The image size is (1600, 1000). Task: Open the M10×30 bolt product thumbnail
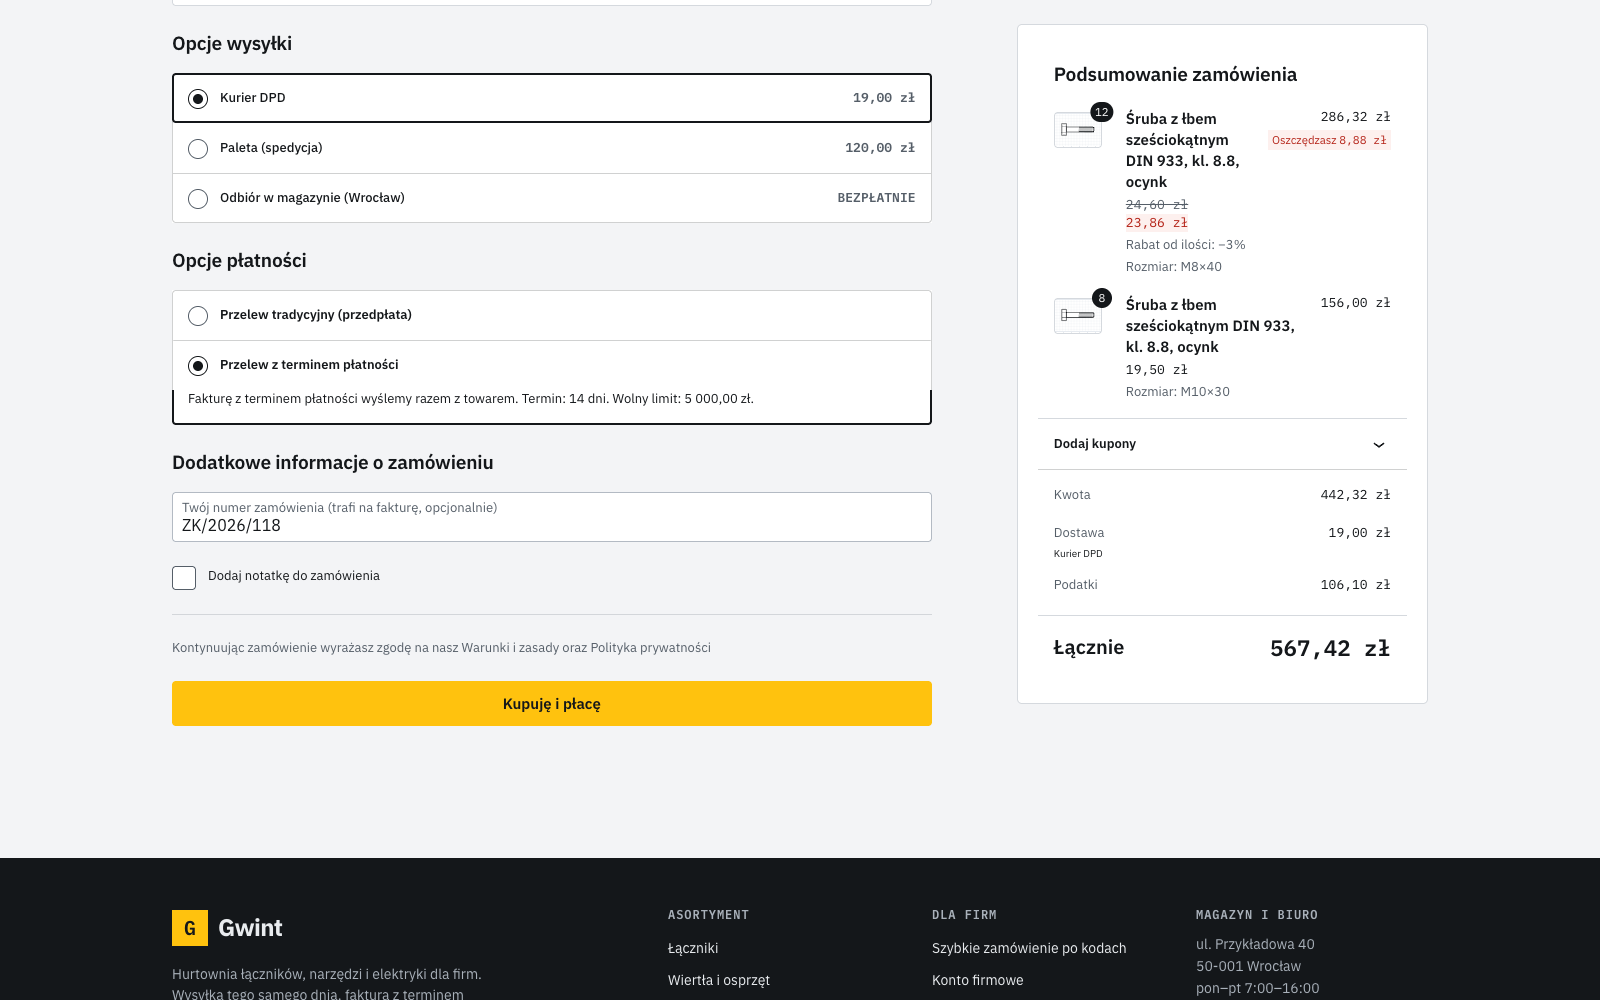tap(1078, 316)
